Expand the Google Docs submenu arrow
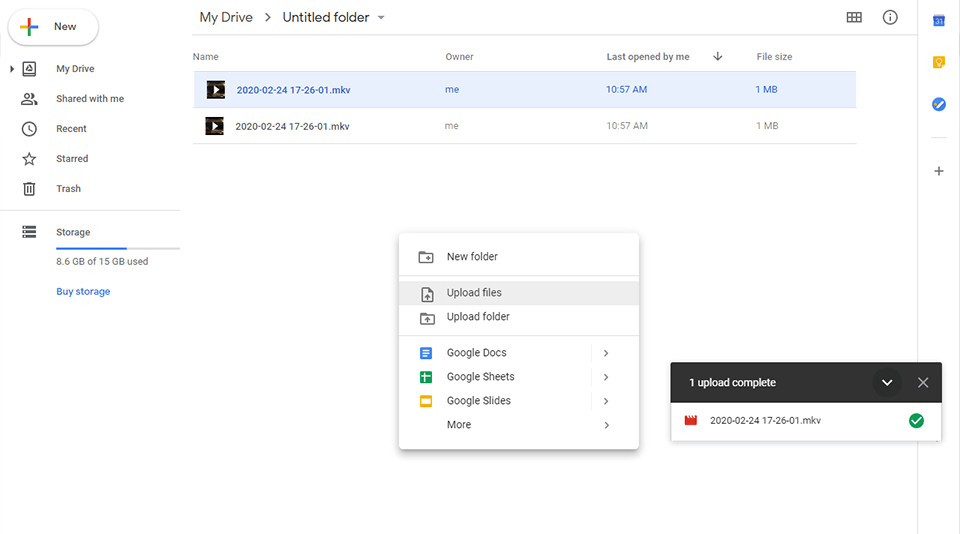 coord(606,353)
